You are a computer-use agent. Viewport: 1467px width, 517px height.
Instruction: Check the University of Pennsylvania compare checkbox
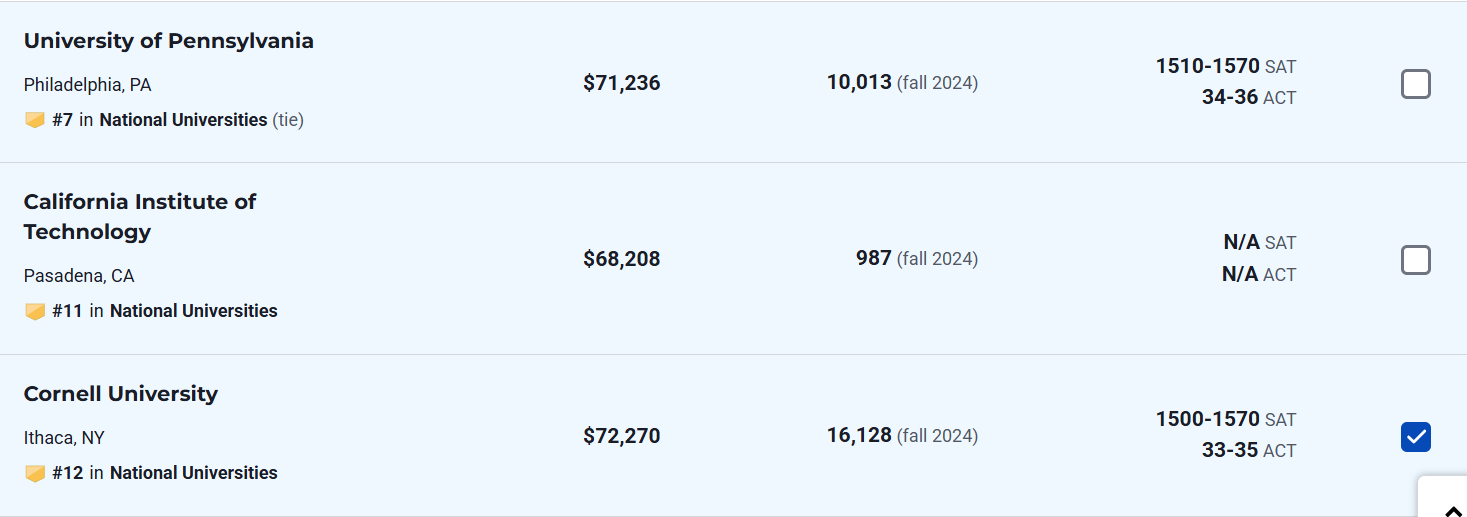pyautogui.click(x=1415, y=84)
